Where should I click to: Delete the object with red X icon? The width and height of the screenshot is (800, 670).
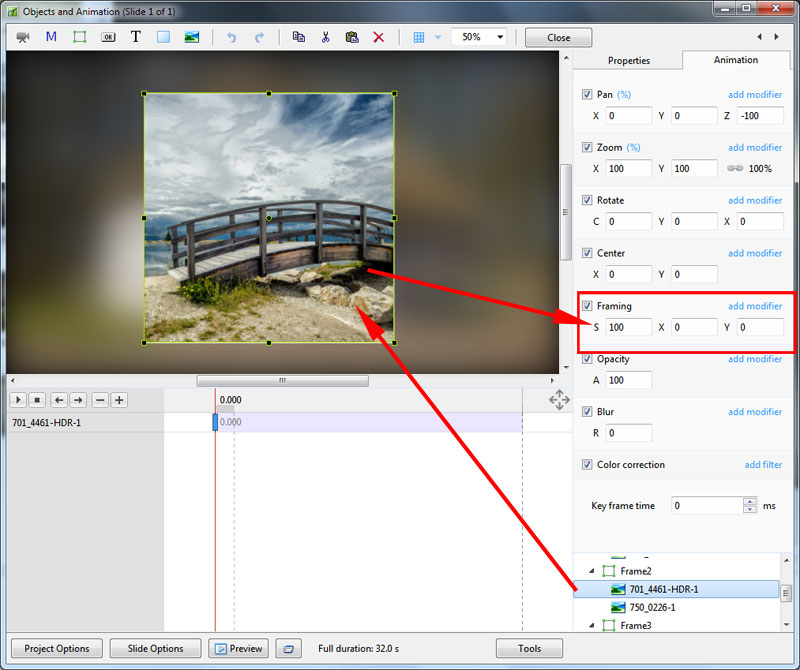(x=378, y=37)
